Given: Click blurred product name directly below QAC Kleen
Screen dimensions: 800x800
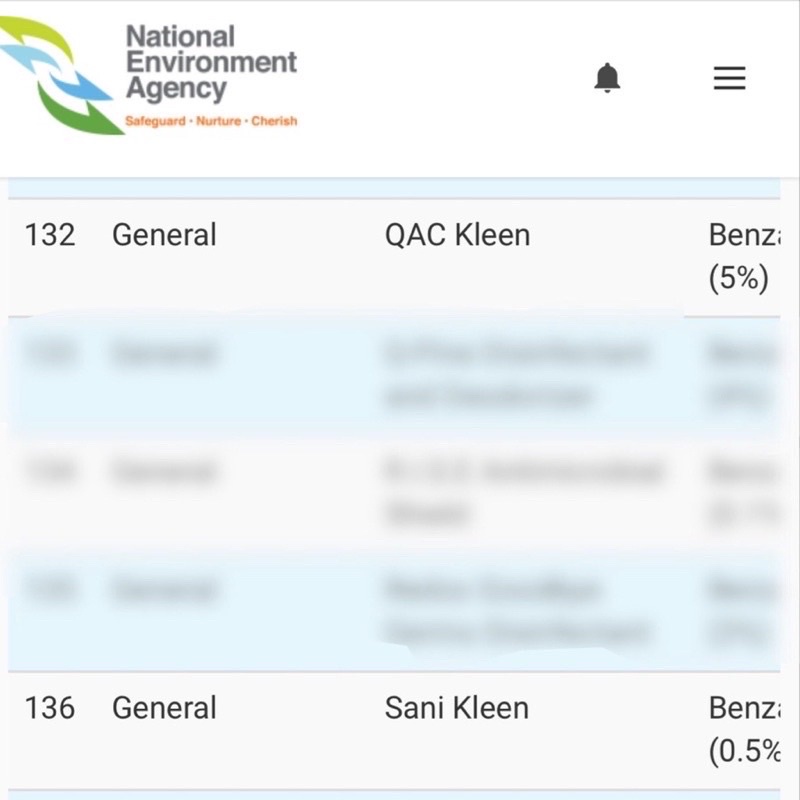Looking at the screenshot, I should (x=515, y=374).
